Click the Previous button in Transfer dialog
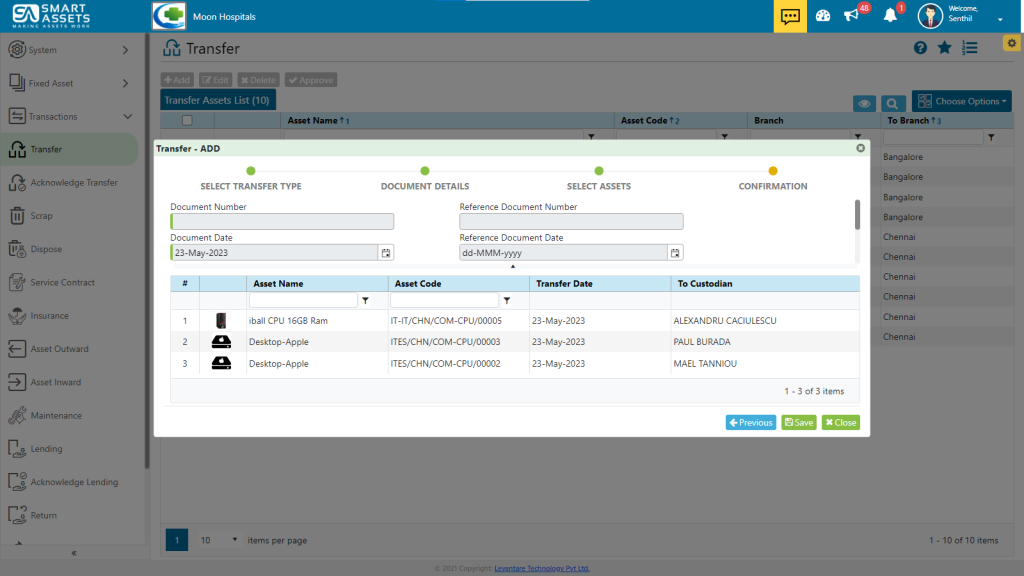 [x=750, y=422]
